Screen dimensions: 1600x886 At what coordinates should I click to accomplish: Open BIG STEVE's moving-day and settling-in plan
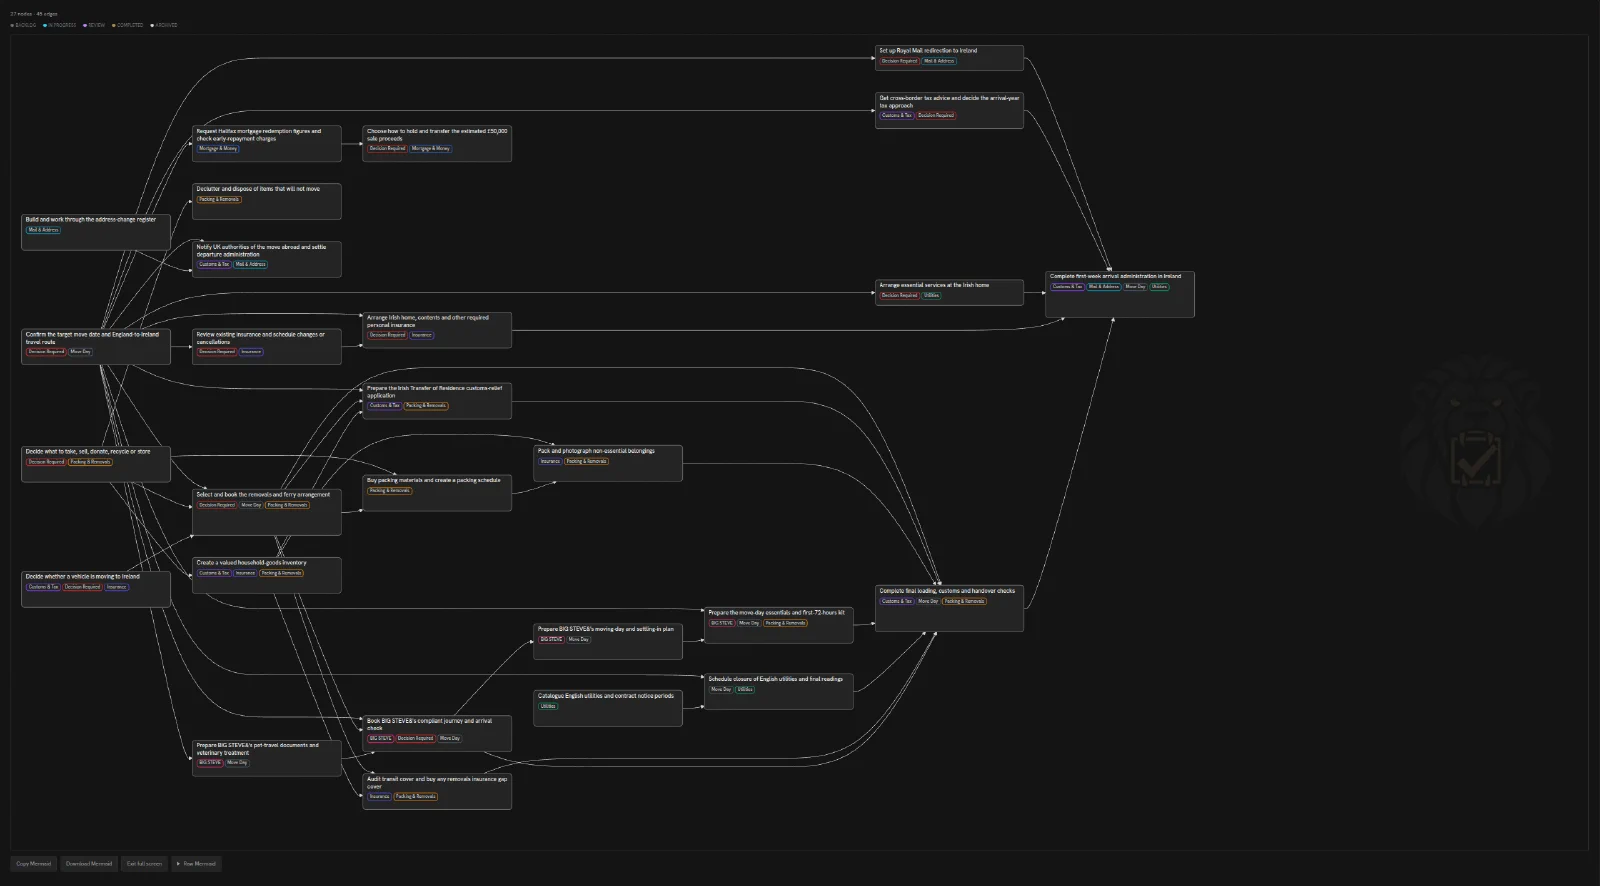tap(608, 641)
